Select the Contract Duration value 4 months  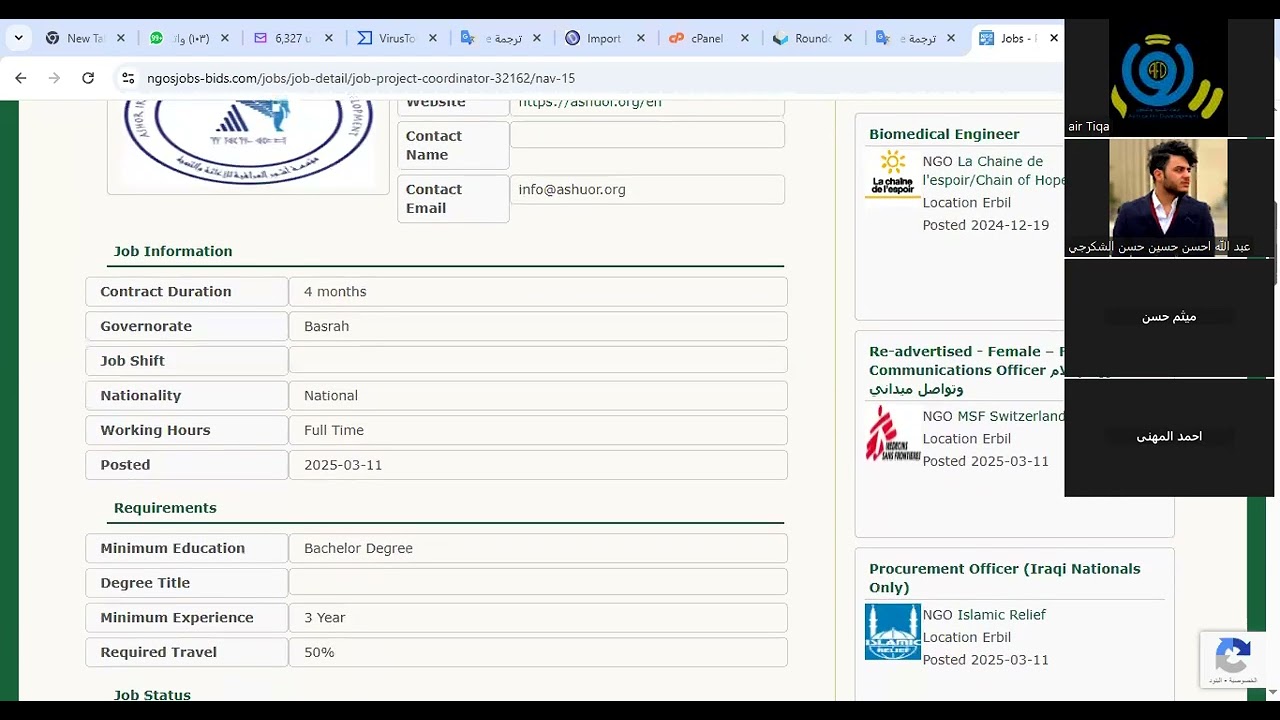335,292
